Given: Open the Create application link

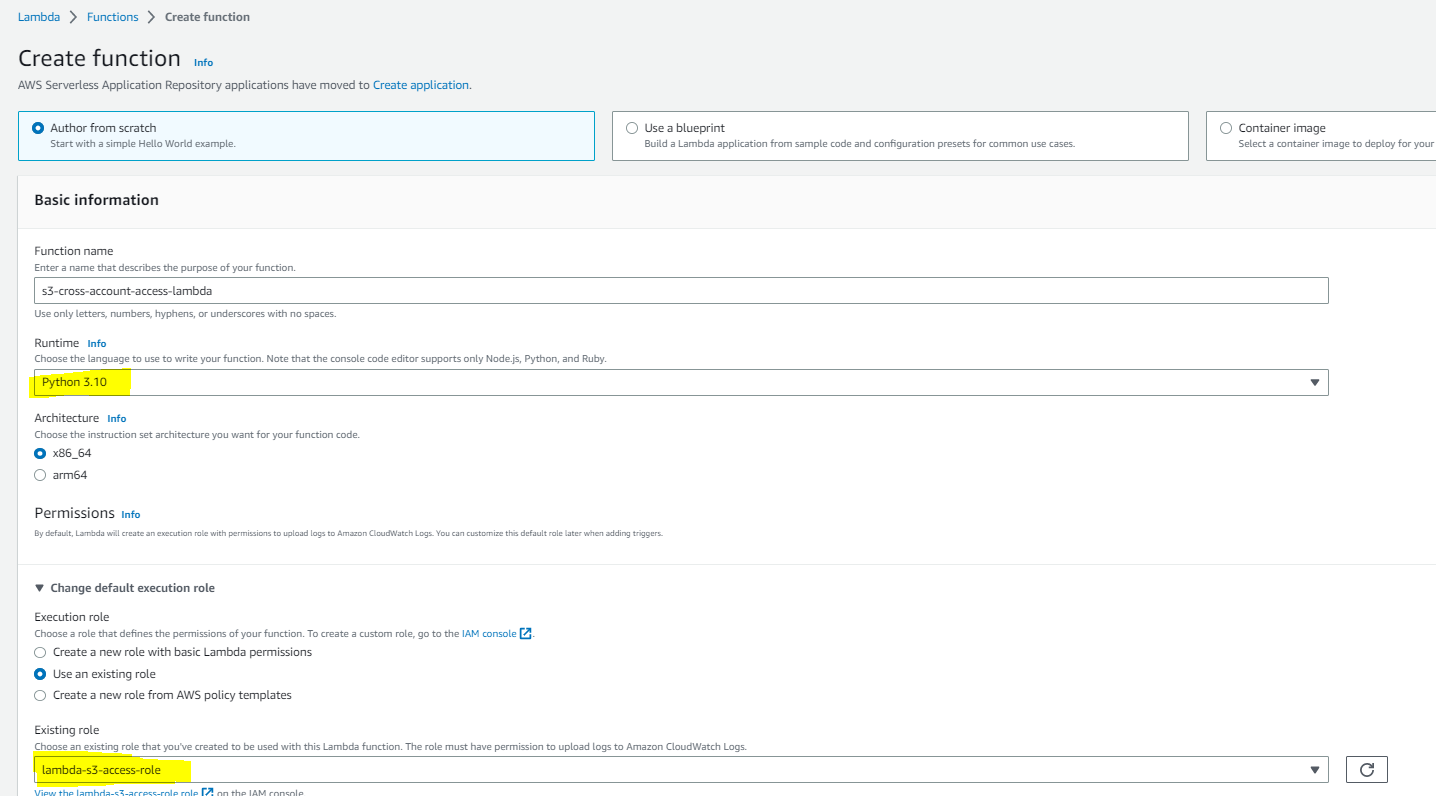Looking at the screenshot, I should click(x=420, y=85).
